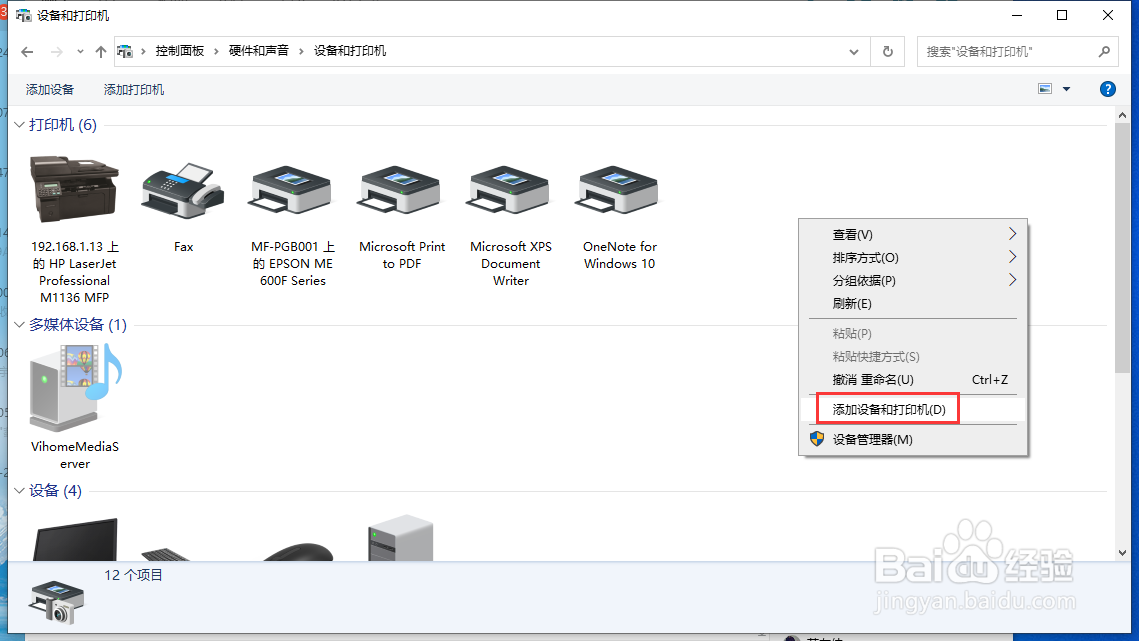Click the 添加设备 toolbar button

(50, 89)
